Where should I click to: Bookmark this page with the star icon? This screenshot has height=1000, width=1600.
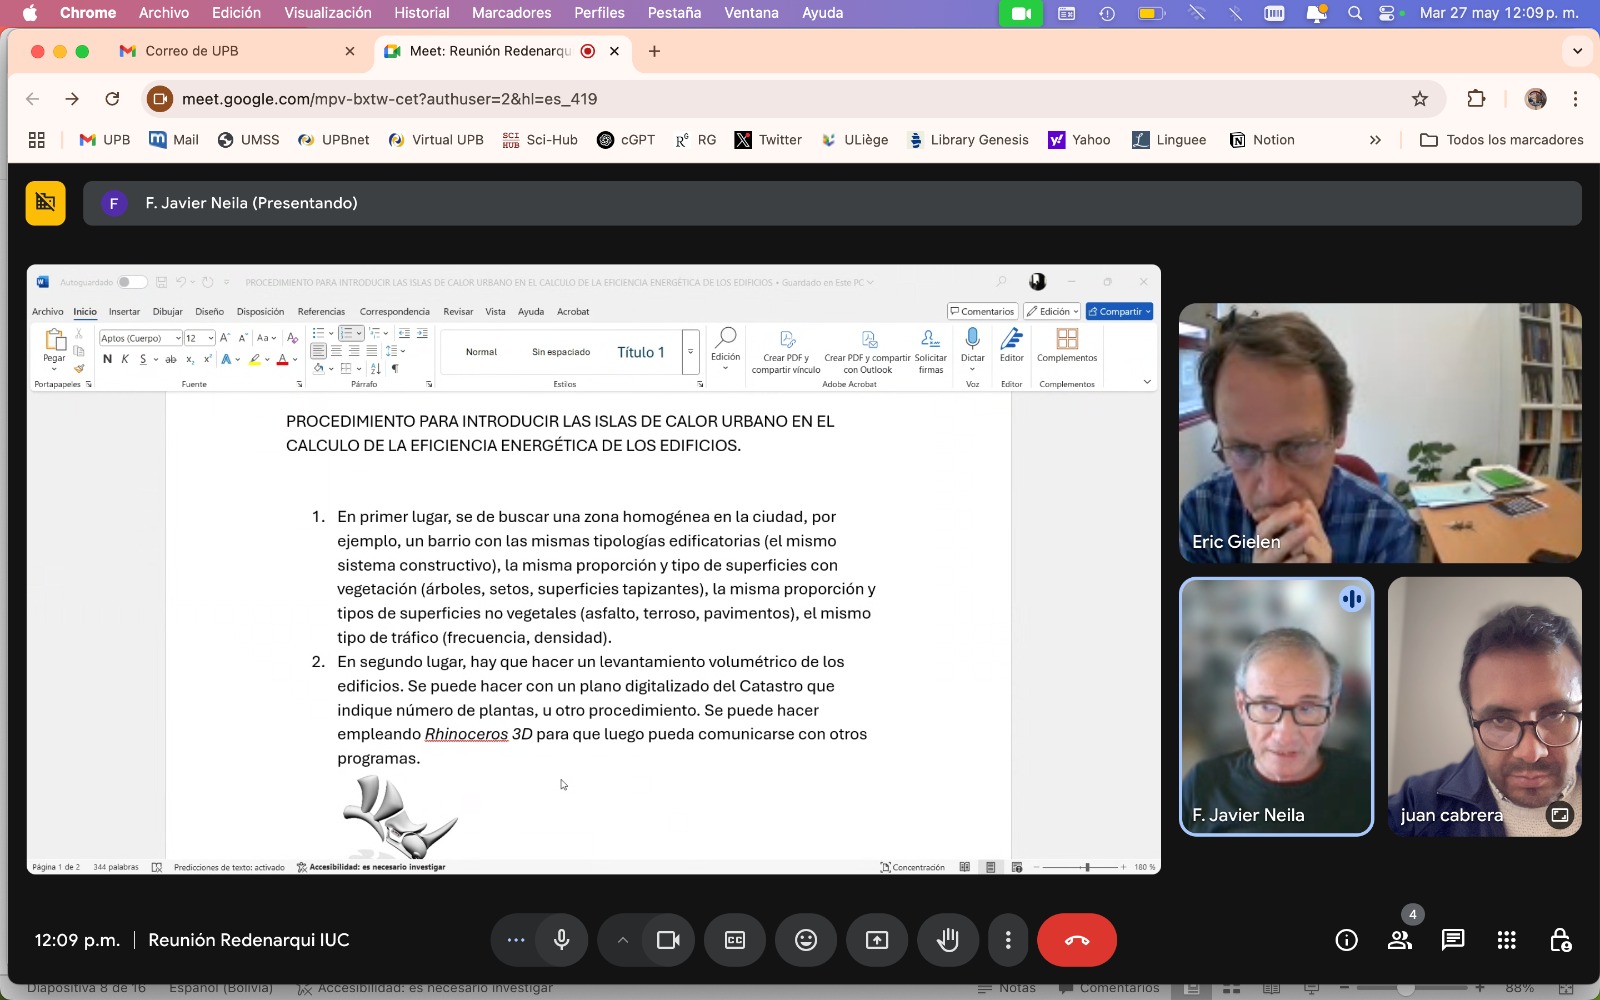(x=1420, y=99)
